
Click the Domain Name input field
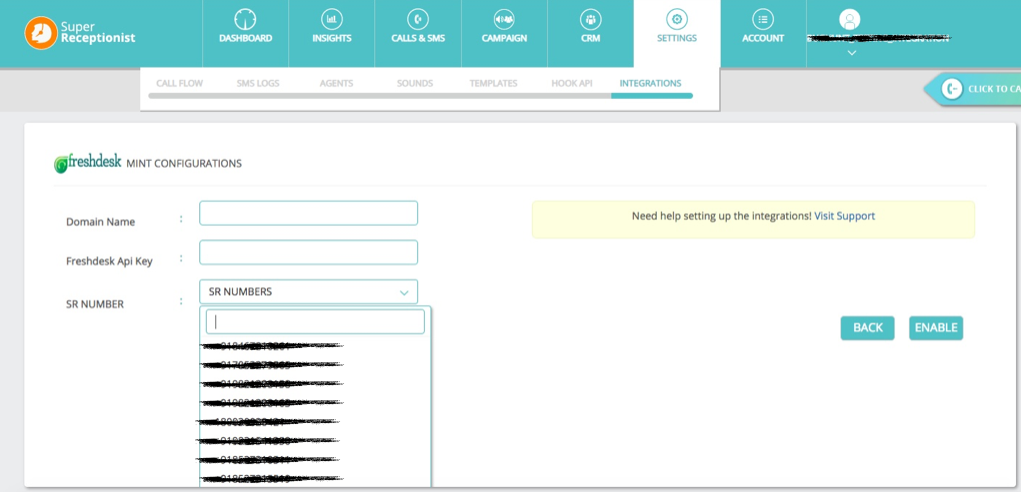click(x=309, y=213)
